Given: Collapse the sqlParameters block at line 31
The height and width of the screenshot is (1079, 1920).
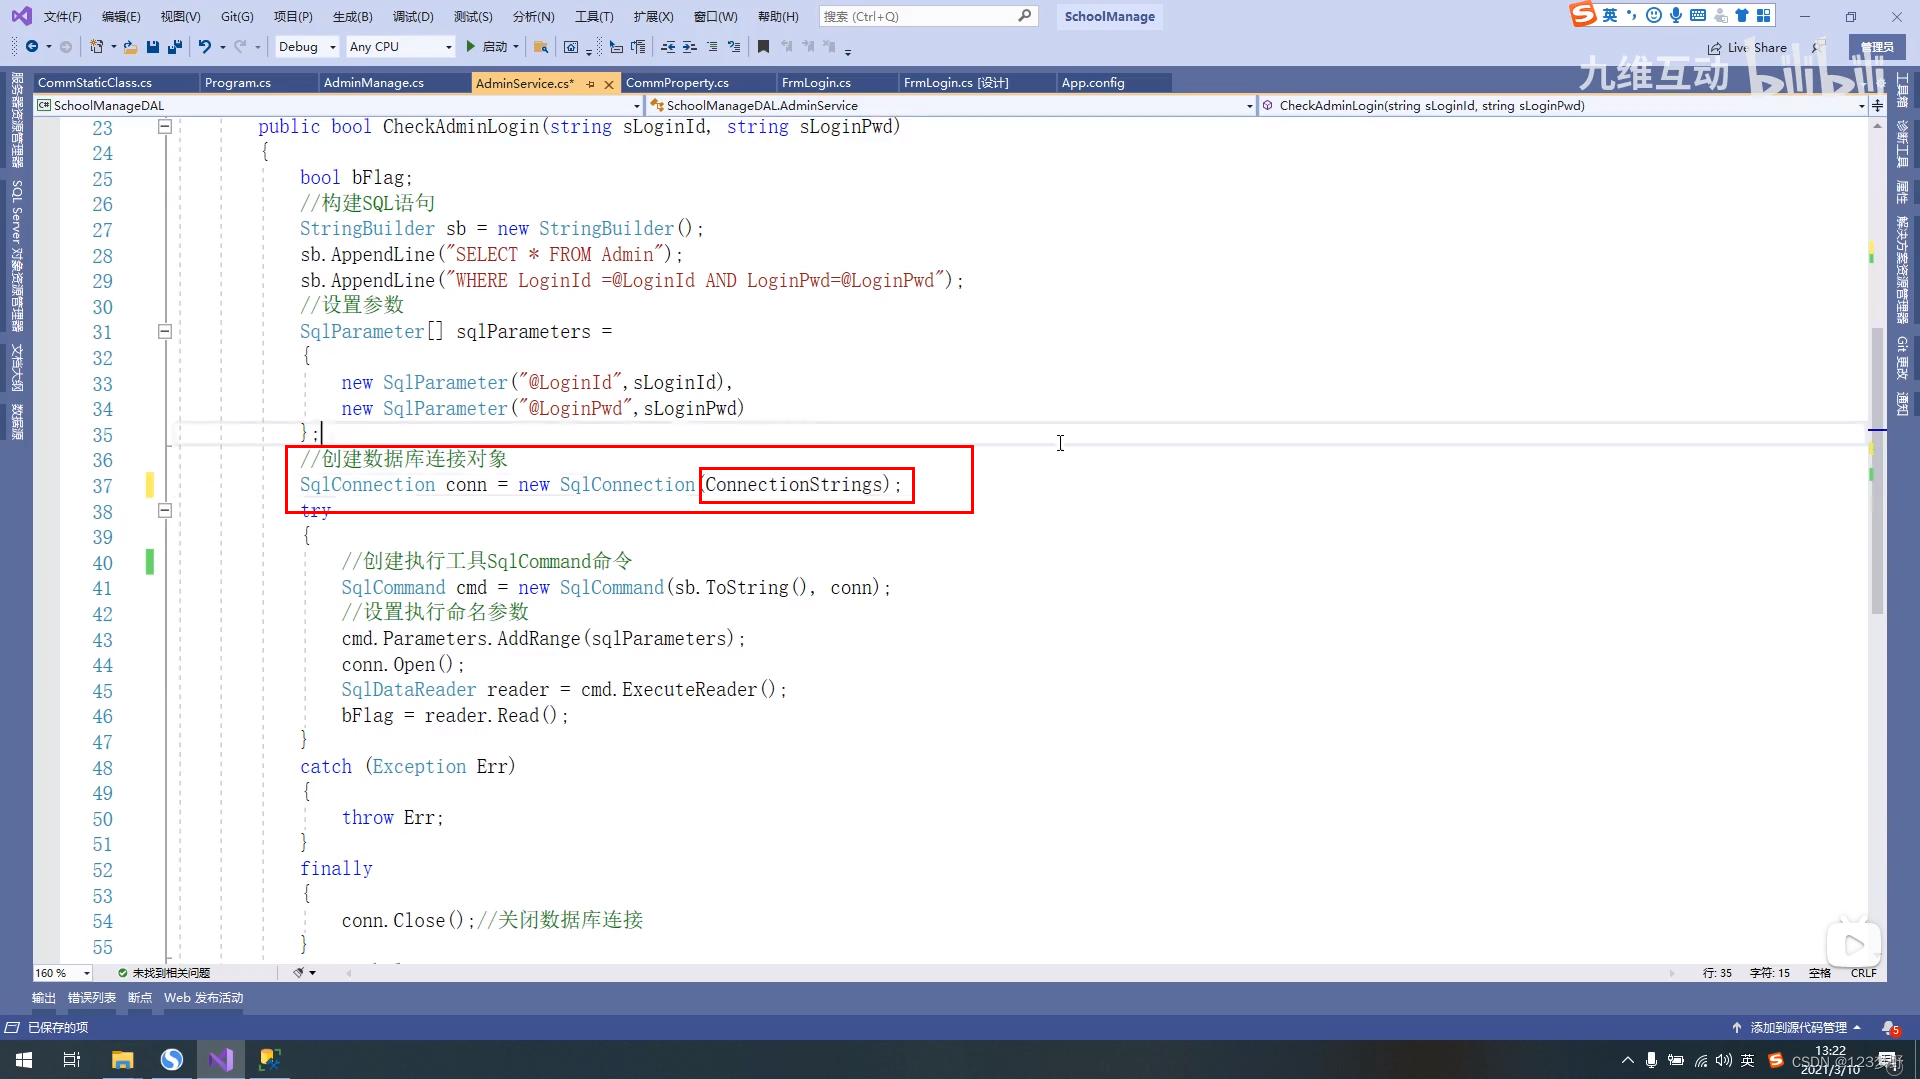Looking at the screenshot, I should 165,332.
